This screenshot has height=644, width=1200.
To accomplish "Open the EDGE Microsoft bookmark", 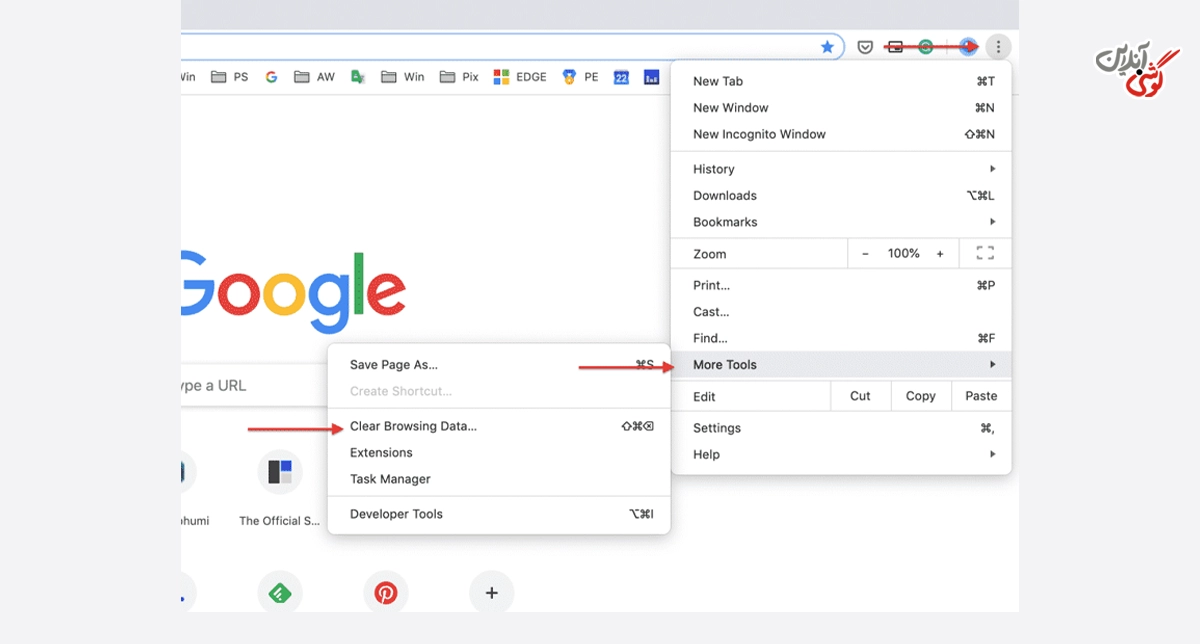I will click(520, 76).
